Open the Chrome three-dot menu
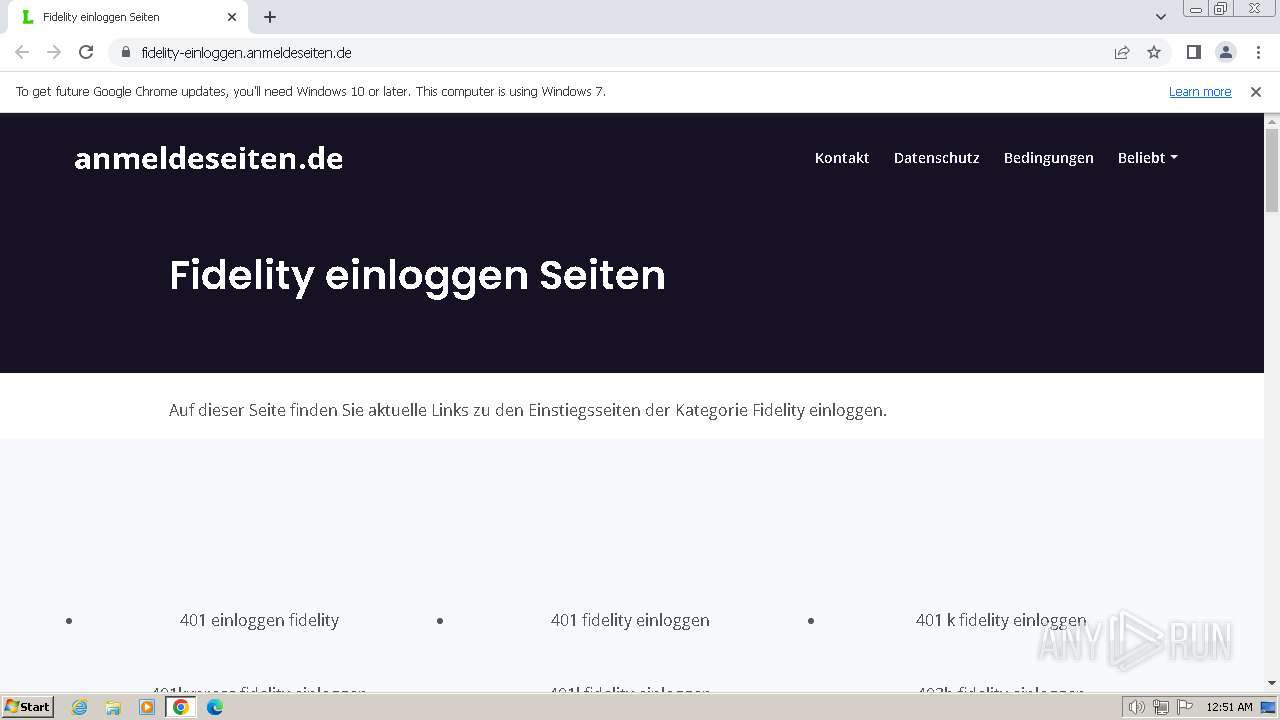1280x720 pixels. (1258, 52)
